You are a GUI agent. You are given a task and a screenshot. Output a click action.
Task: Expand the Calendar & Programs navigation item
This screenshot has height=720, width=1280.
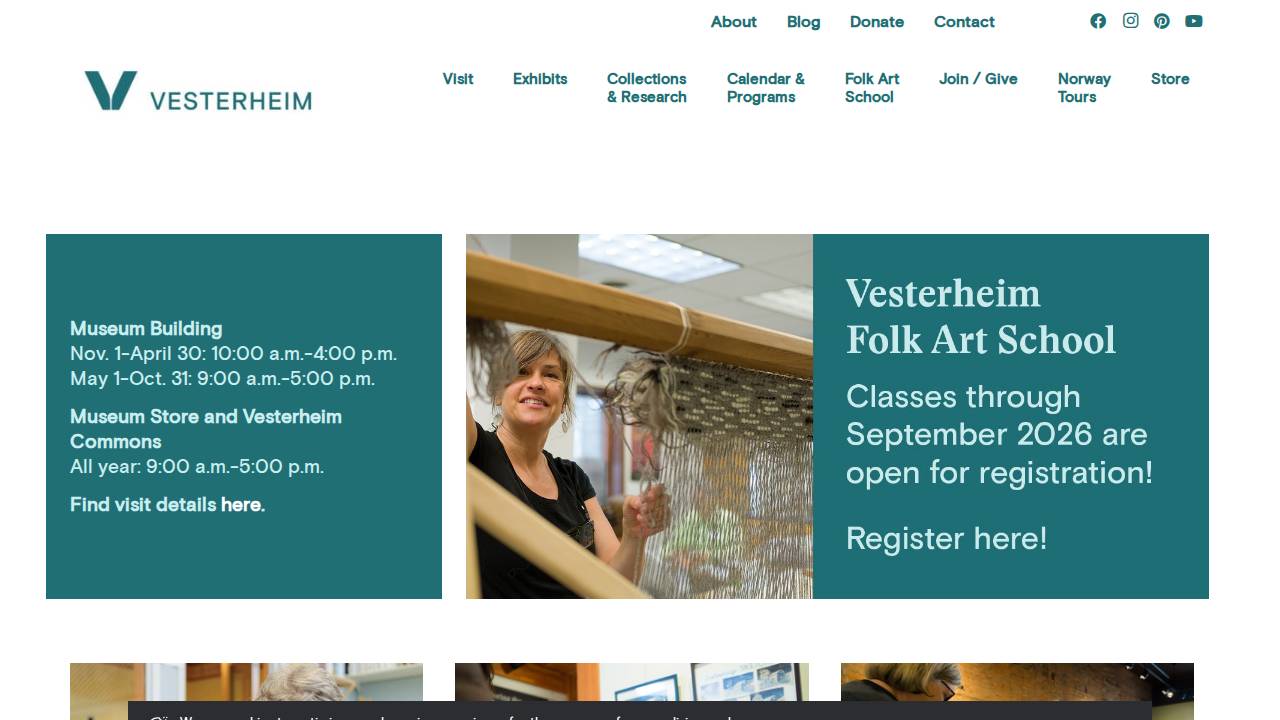click(766, 88)
